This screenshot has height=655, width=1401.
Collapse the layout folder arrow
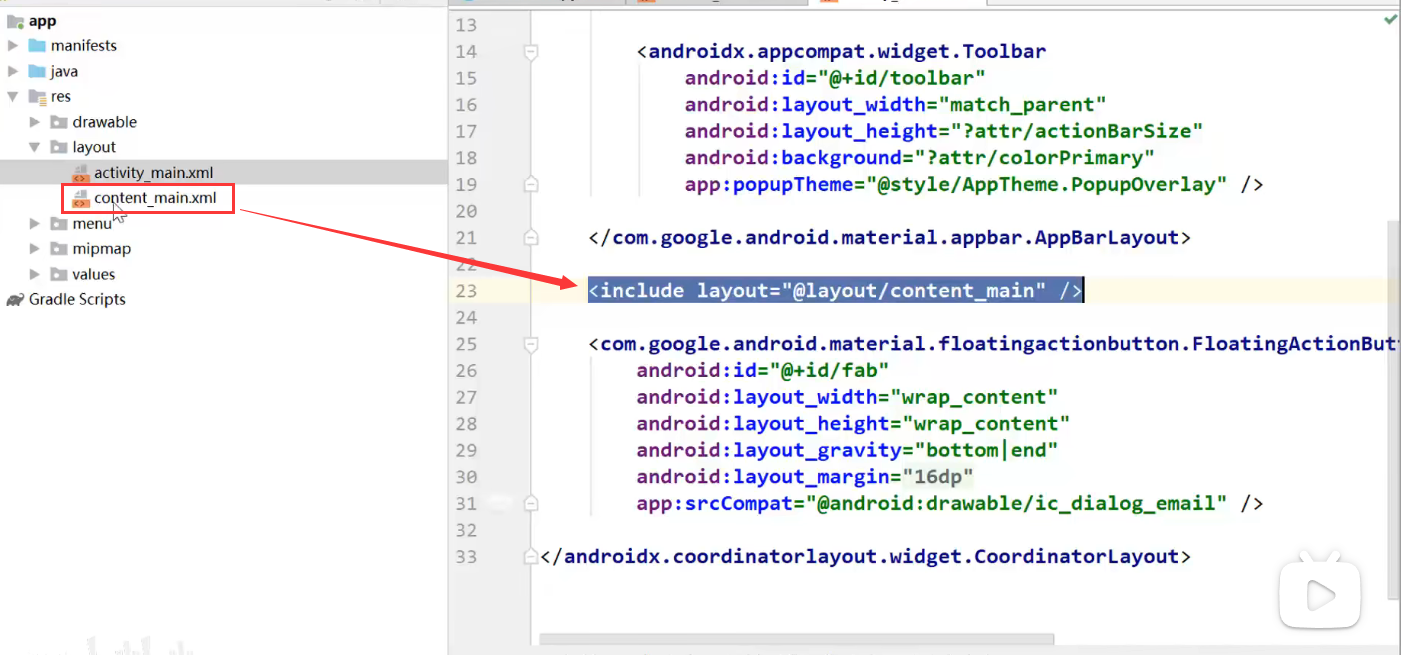click(x=35, y=147)
